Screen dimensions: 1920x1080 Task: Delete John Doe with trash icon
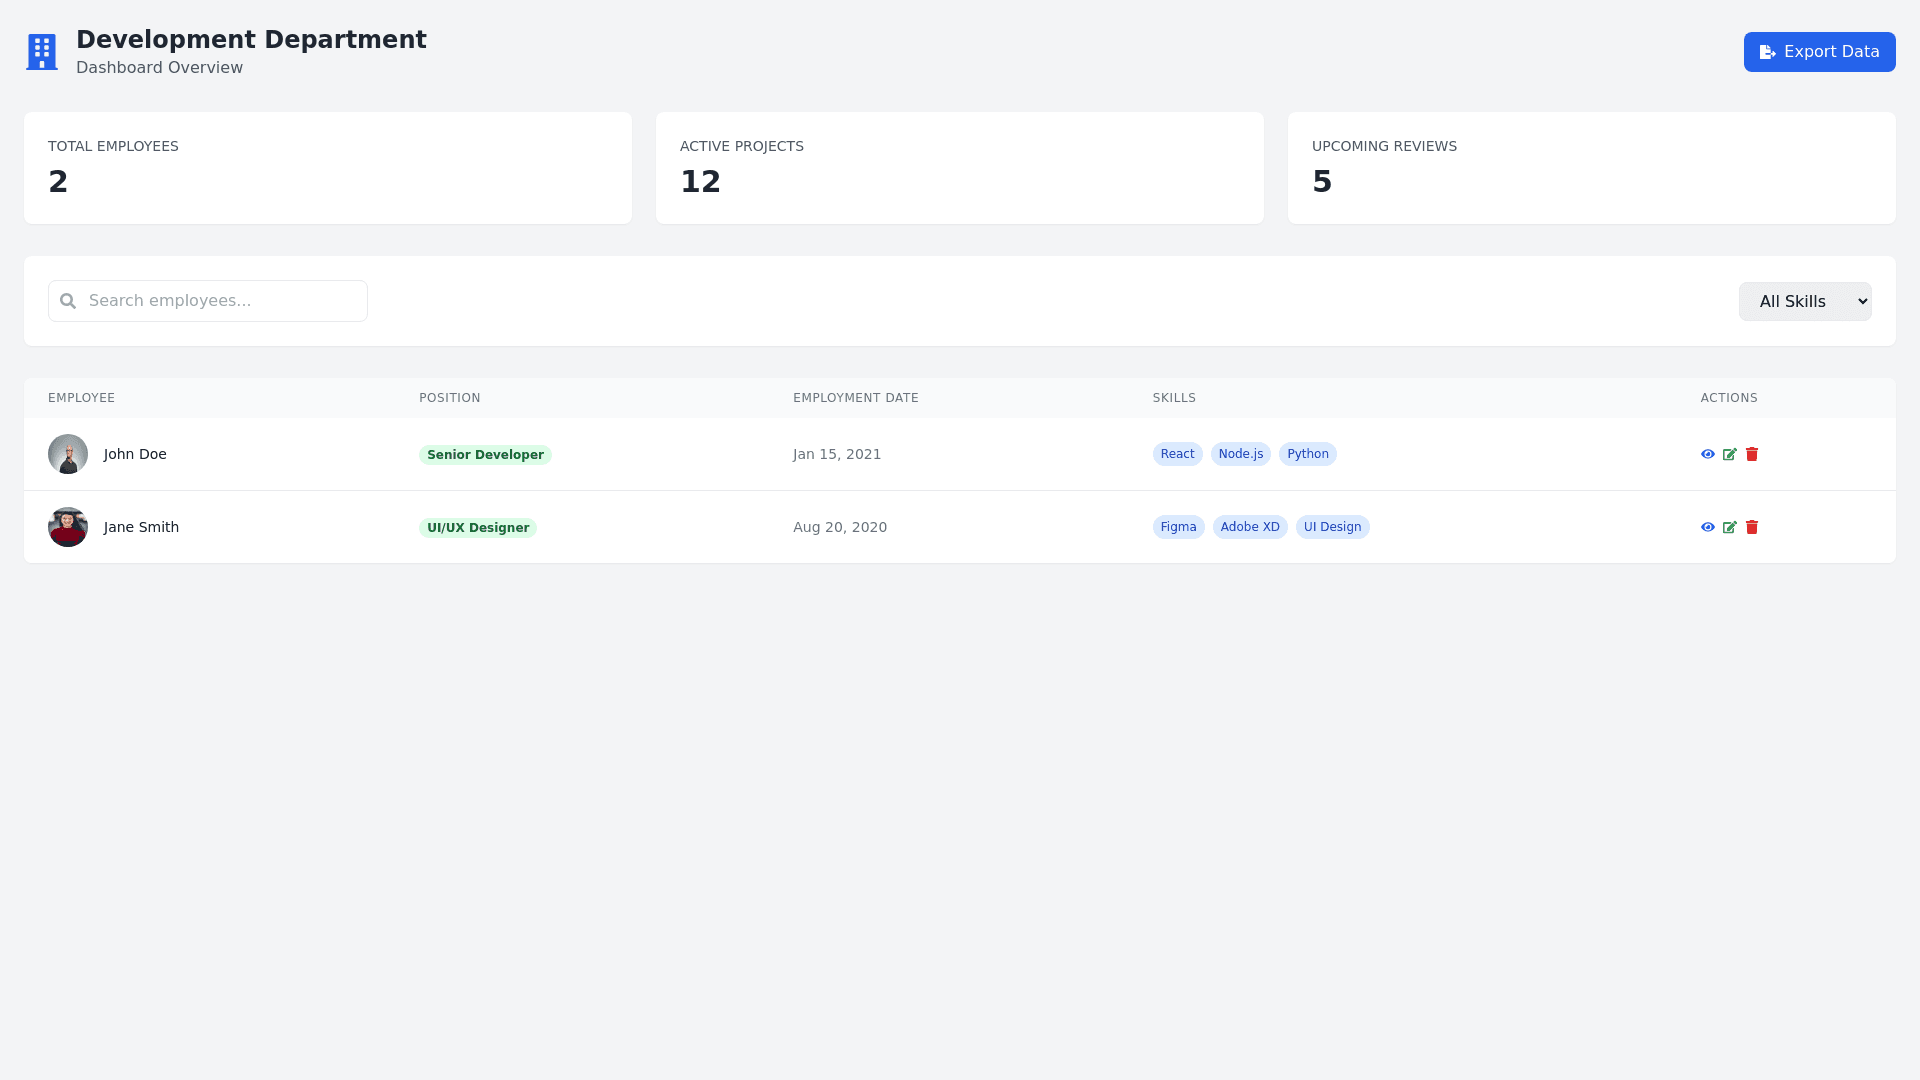[1752, 454]
